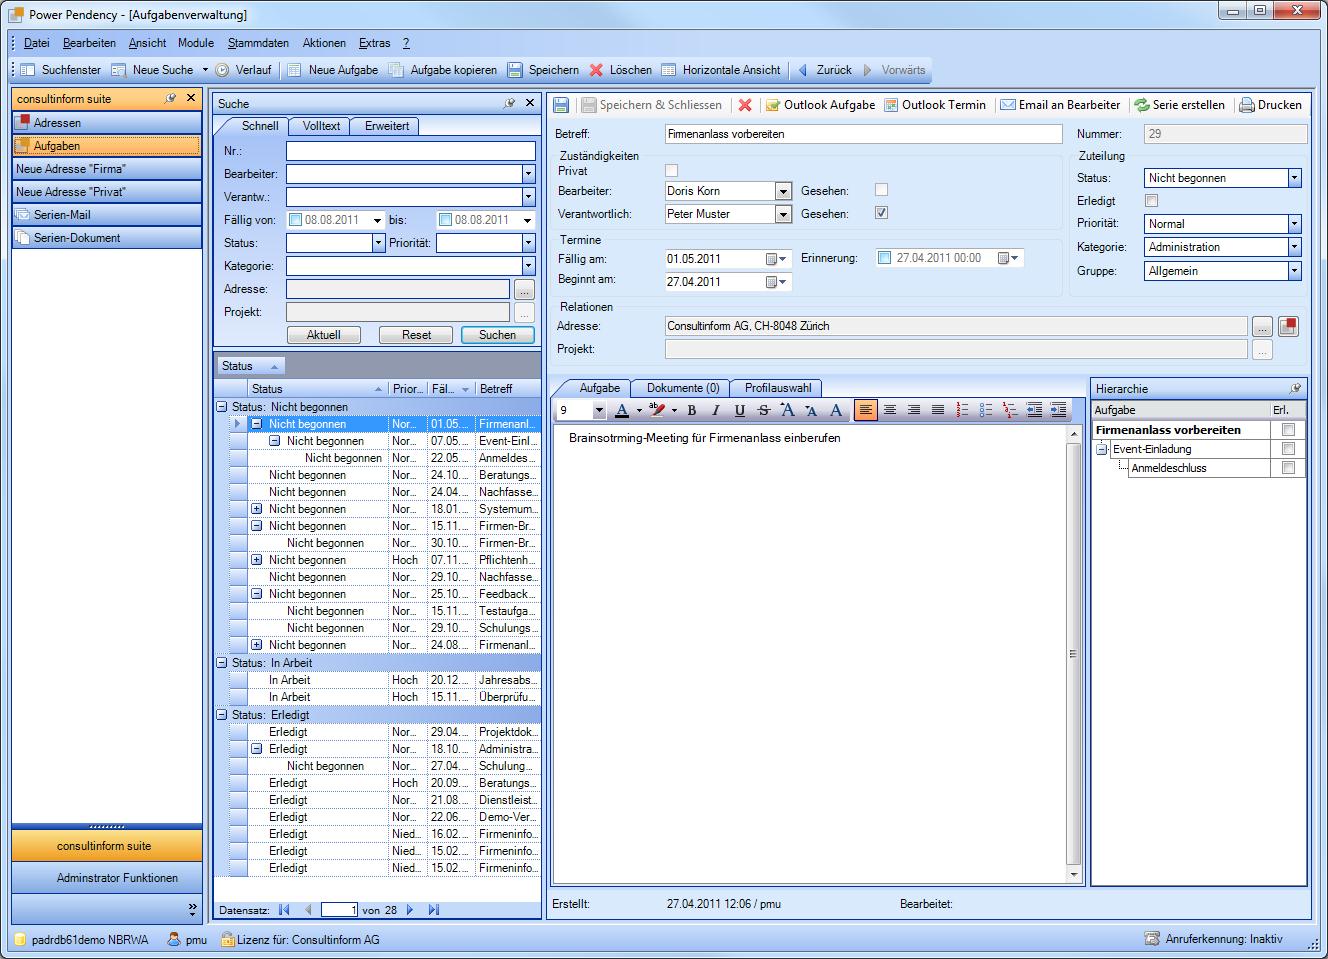Increase font size with grow-font icon
1328x959 pixels.
788,410
